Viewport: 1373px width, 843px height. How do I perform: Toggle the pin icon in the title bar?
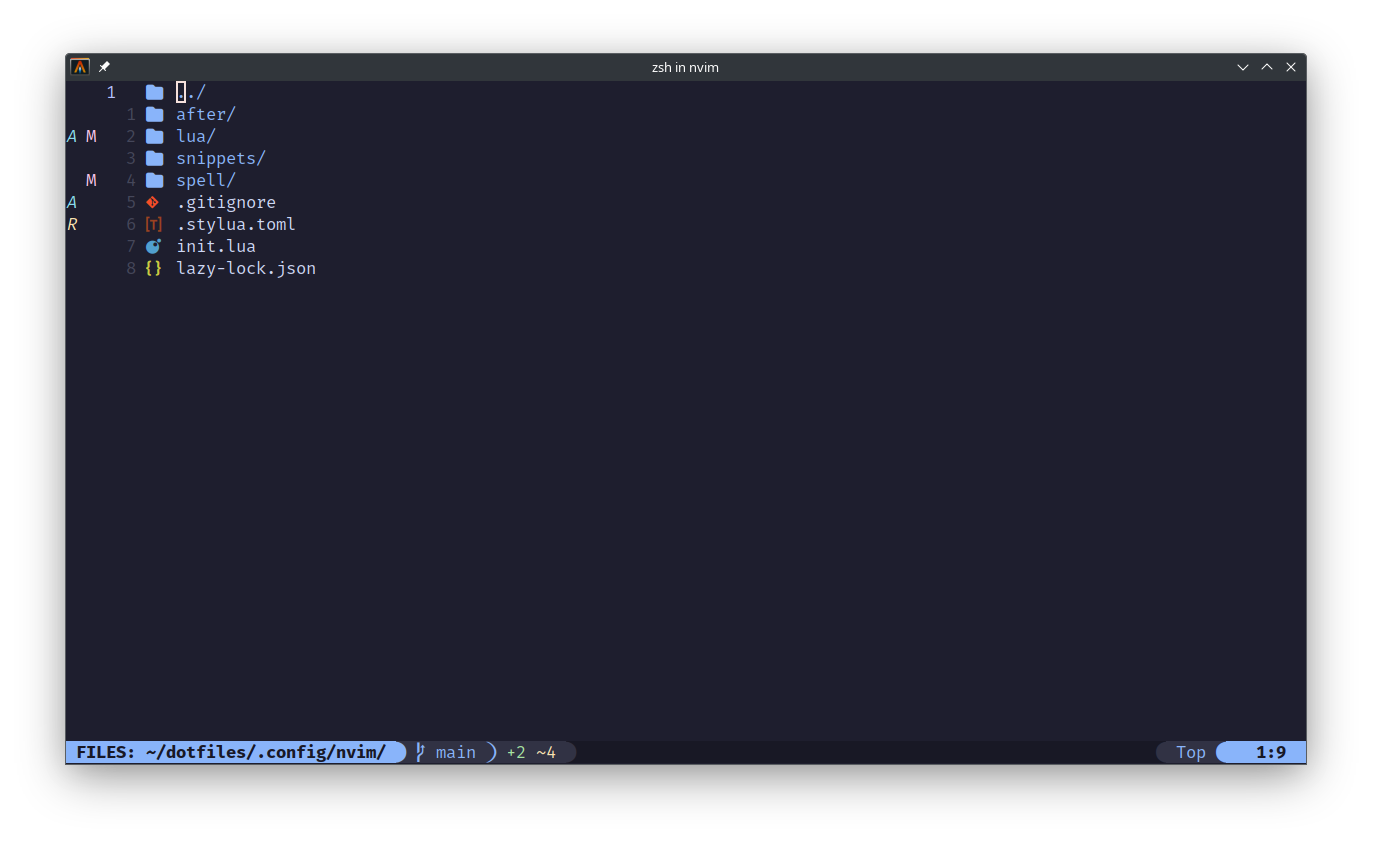[x=104, y=67]
